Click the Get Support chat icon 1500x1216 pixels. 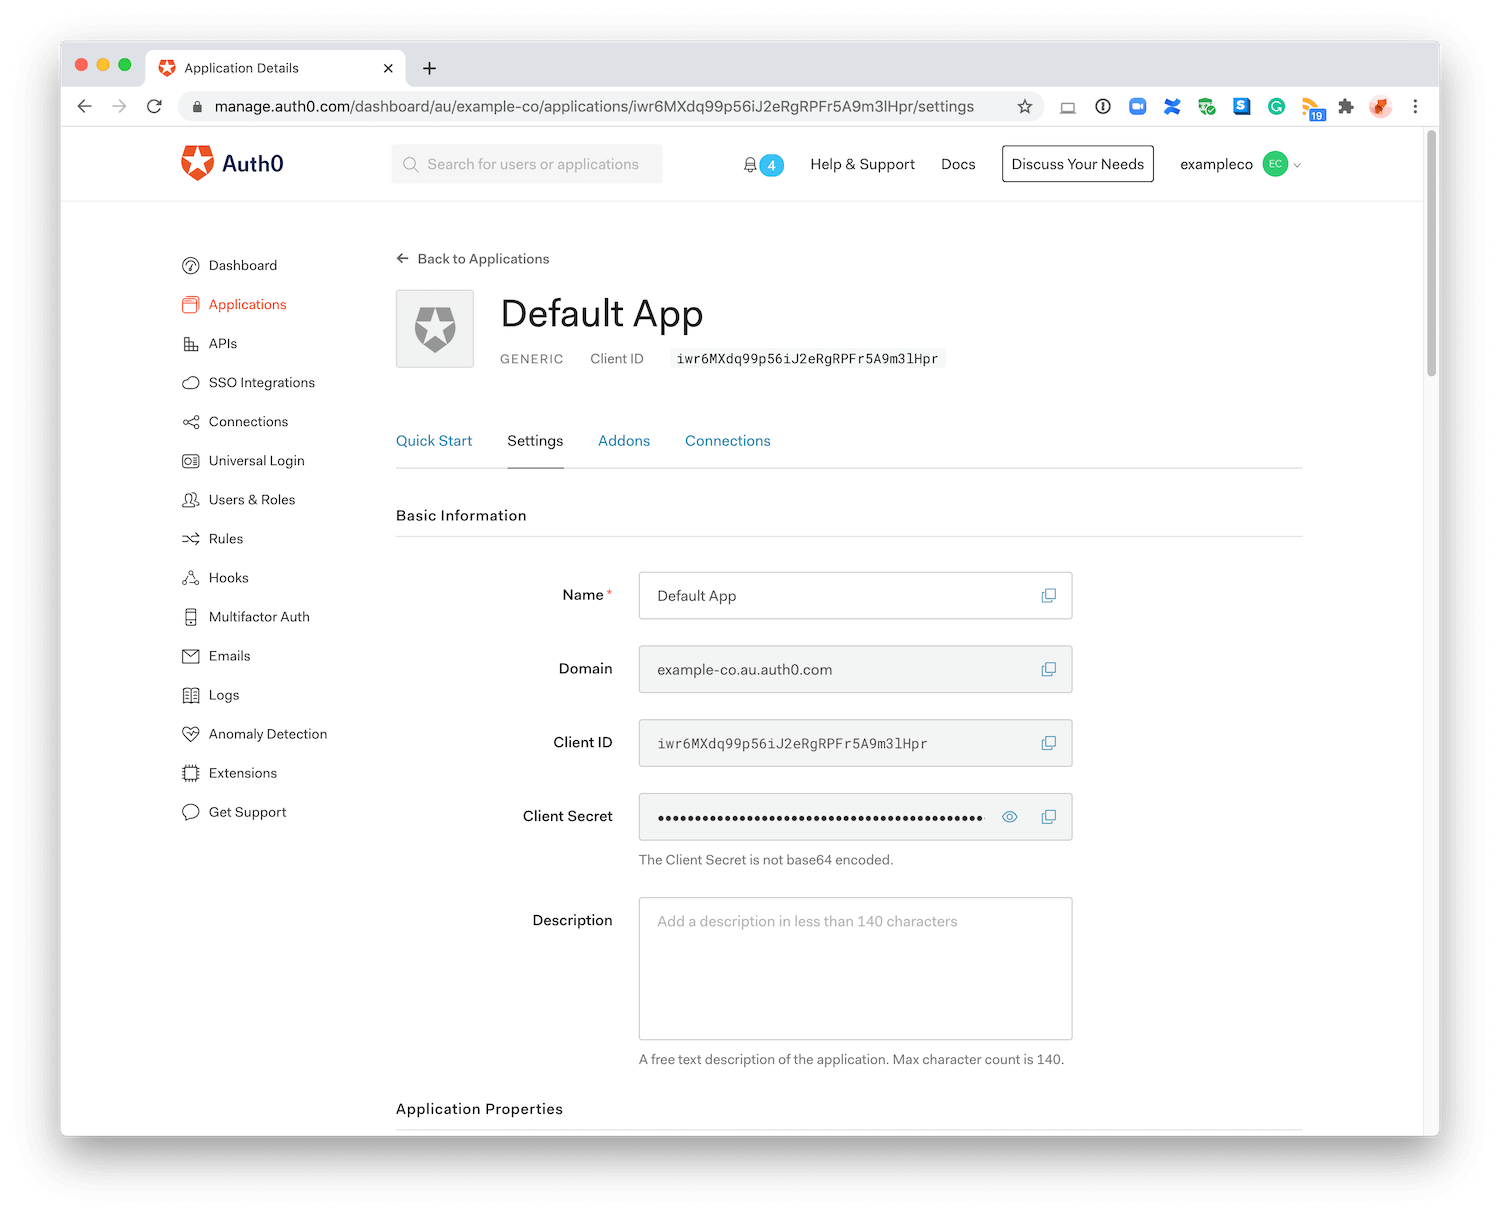click(191, 812)
